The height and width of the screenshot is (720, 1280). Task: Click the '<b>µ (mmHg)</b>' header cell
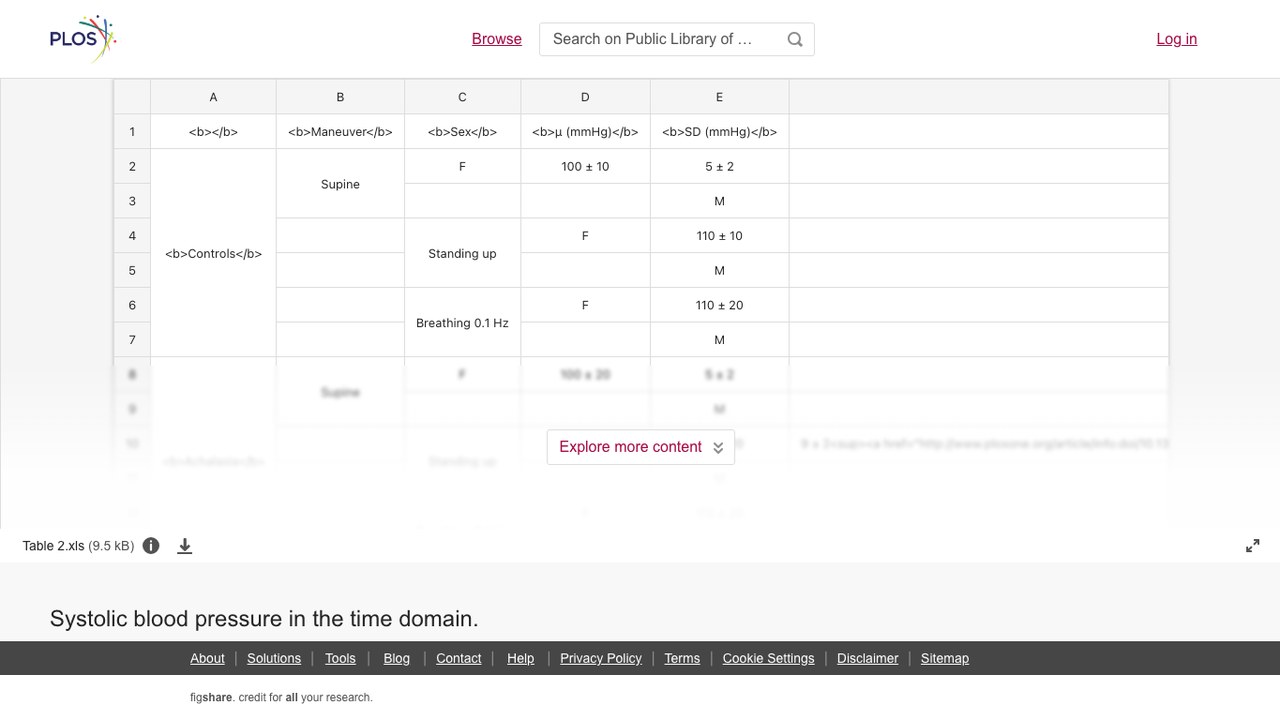[585, 132]
